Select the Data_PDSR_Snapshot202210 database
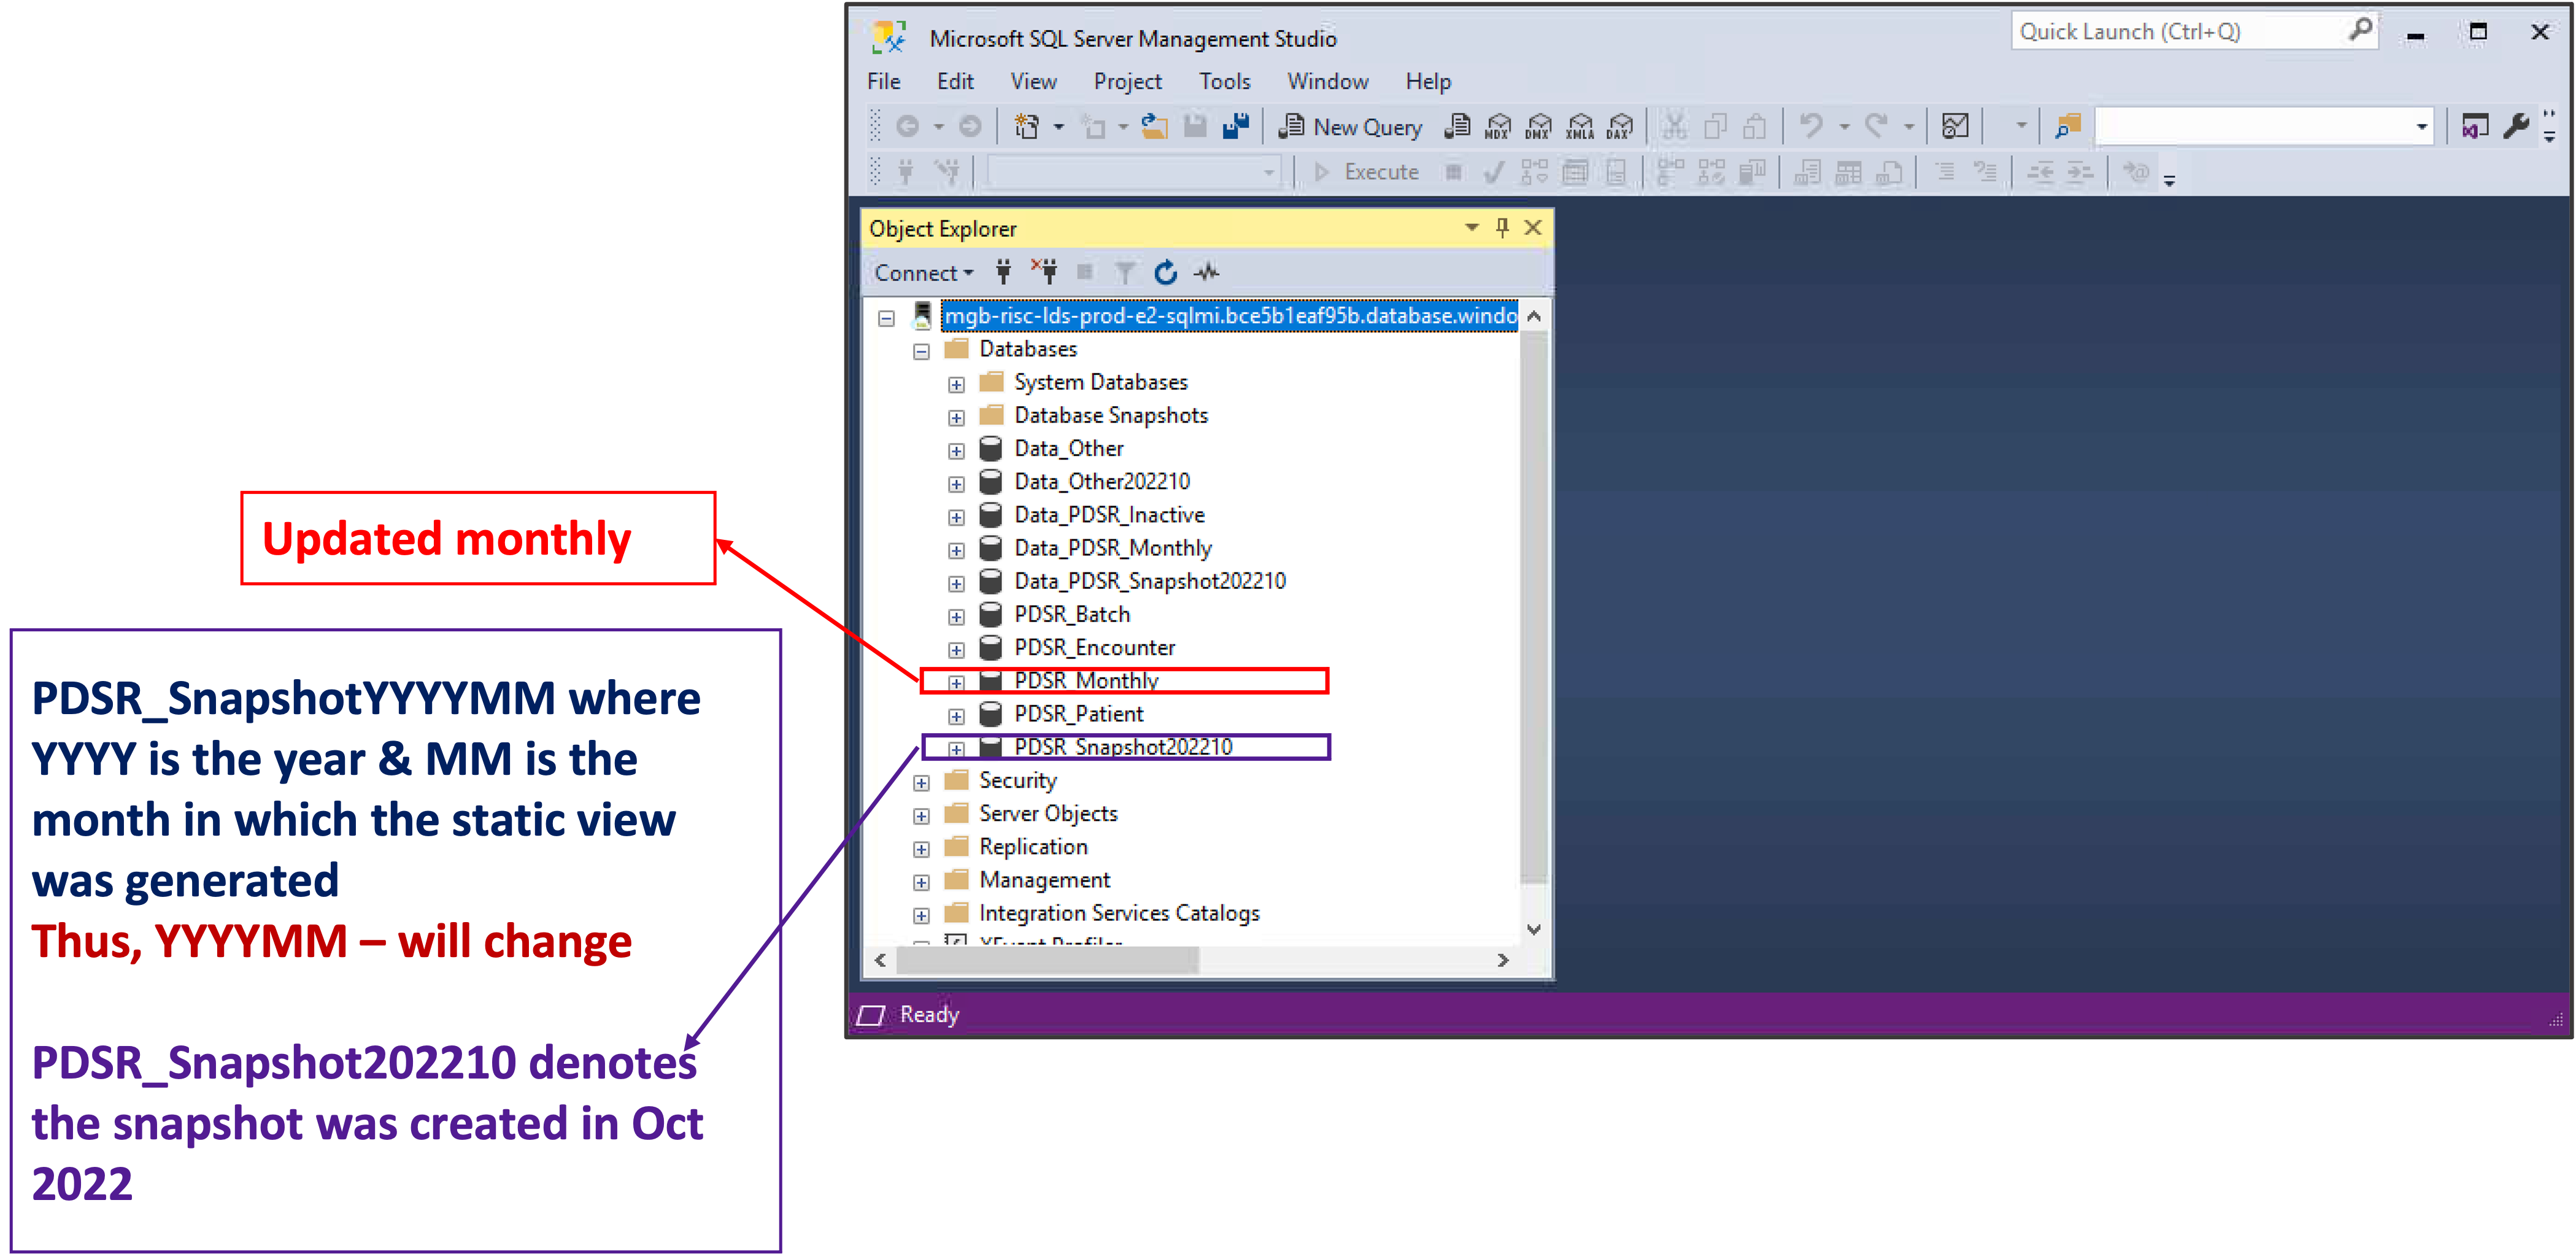This screenshot has width=2576, height=1254. tap(1150, 581)
